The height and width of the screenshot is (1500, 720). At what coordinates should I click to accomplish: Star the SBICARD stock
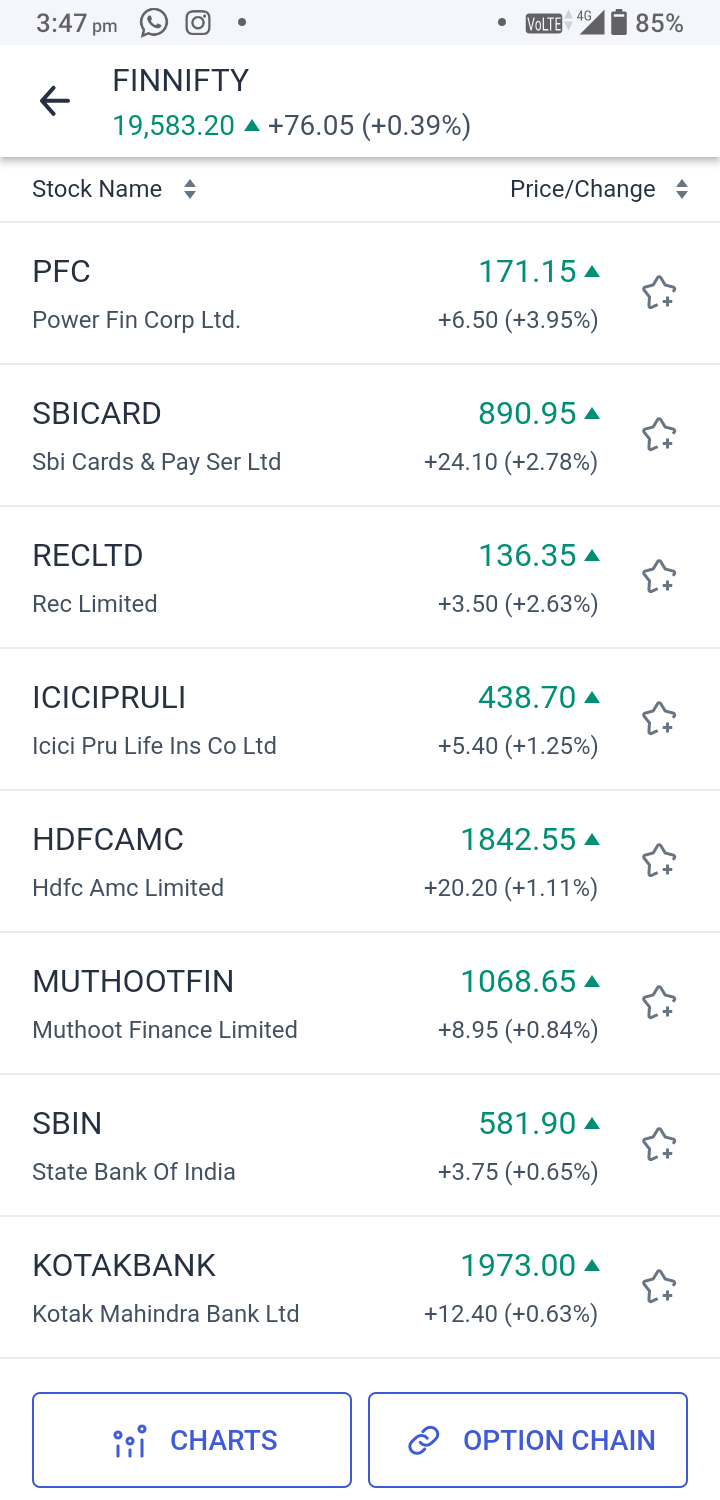pyautogui.click(x=658, y=435)
